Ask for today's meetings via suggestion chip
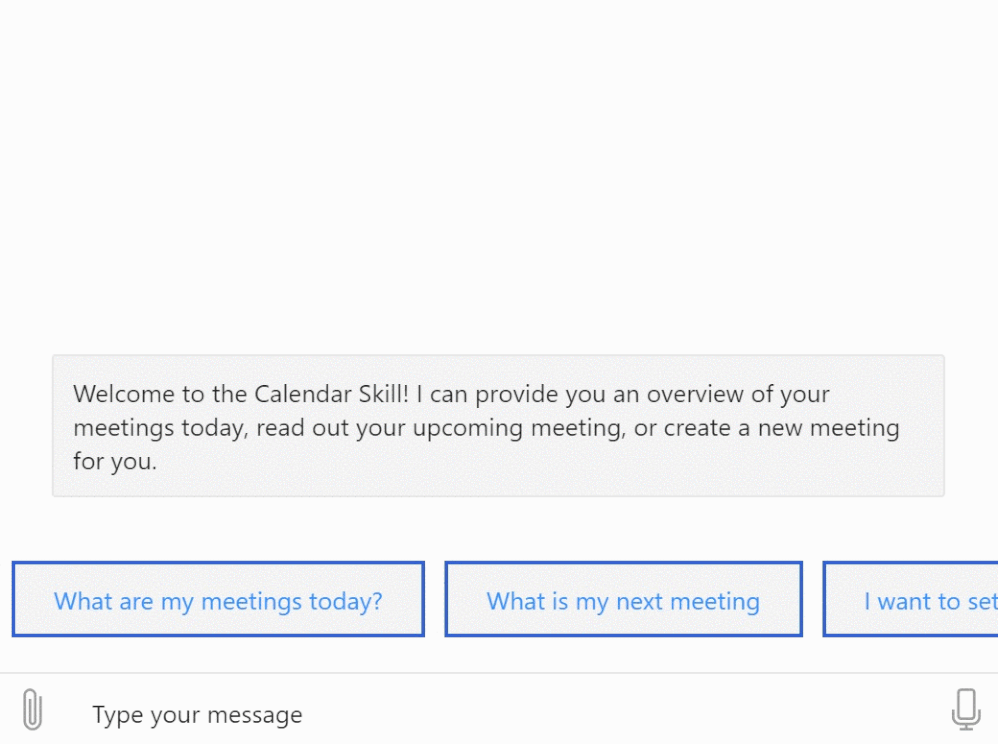 (x=218, y=600)
